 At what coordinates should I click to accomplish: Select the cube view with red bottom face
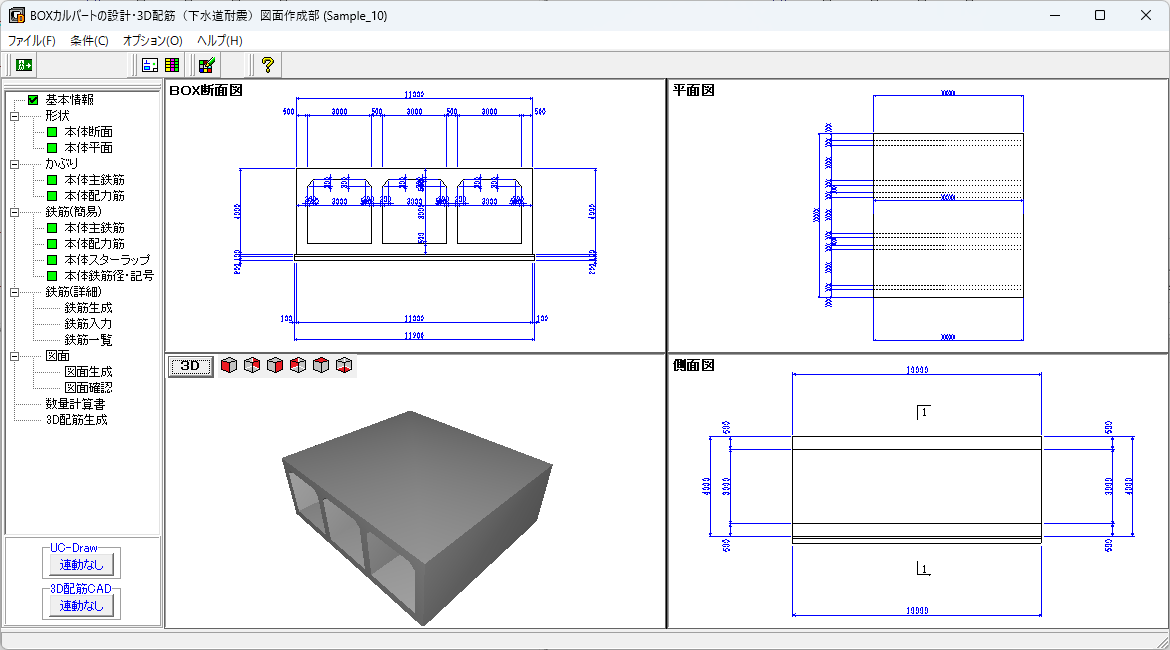(x=344, y=366)
